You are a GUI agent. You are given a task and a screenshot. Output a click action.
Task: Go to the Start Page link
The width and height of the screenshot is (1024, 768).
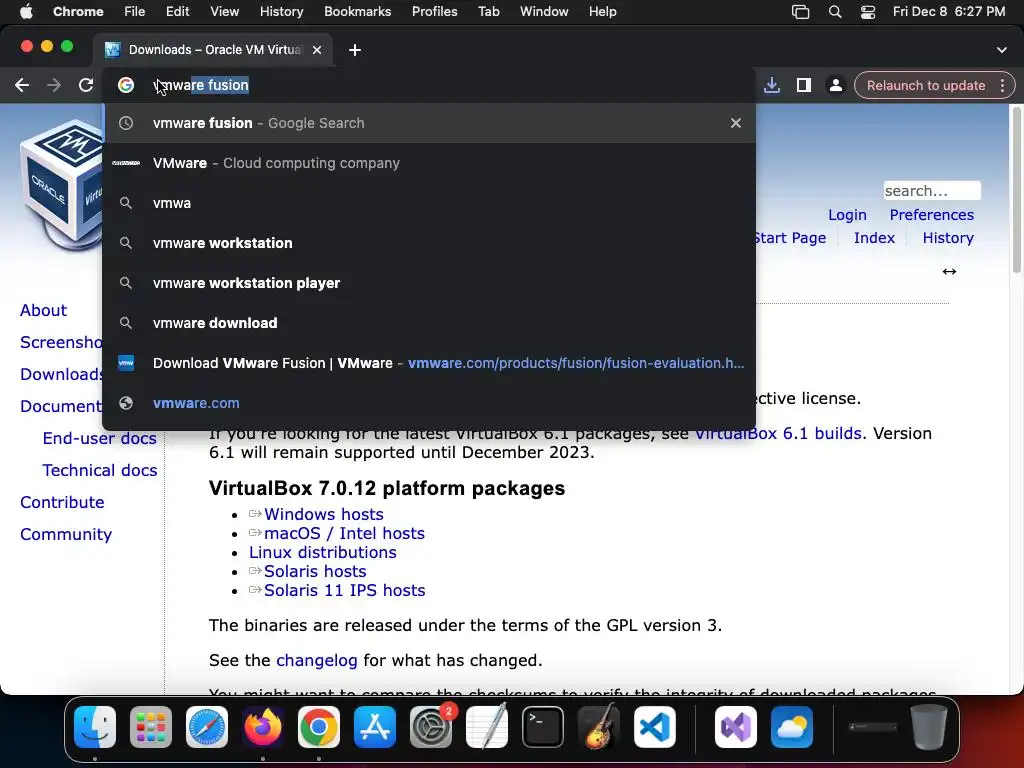tap(790, 238)
